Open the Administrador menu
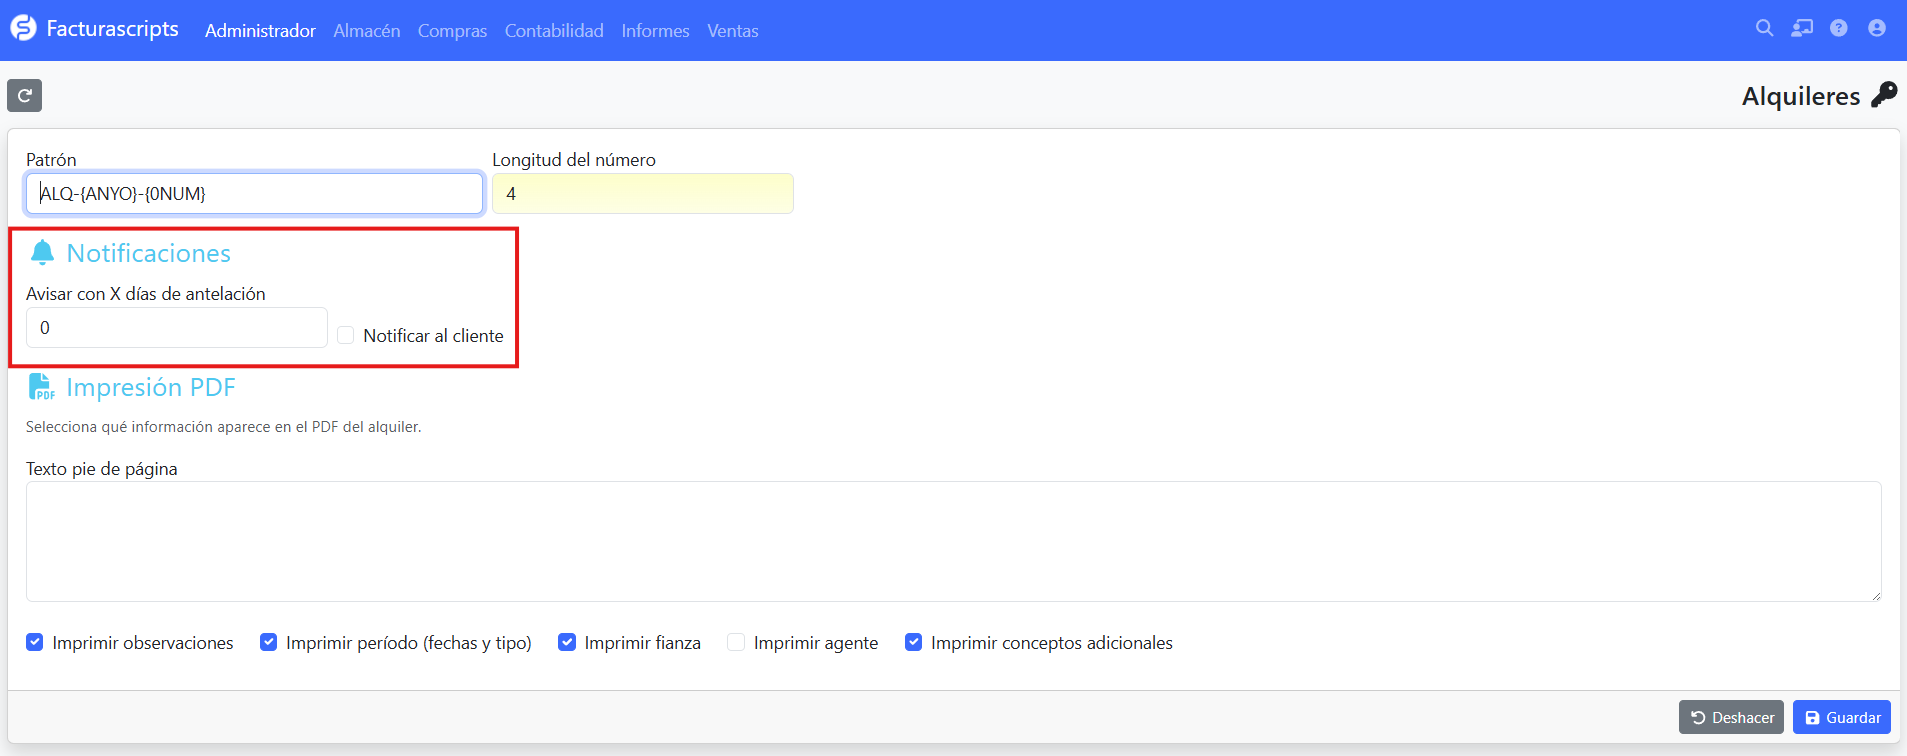 click(260, 31)
